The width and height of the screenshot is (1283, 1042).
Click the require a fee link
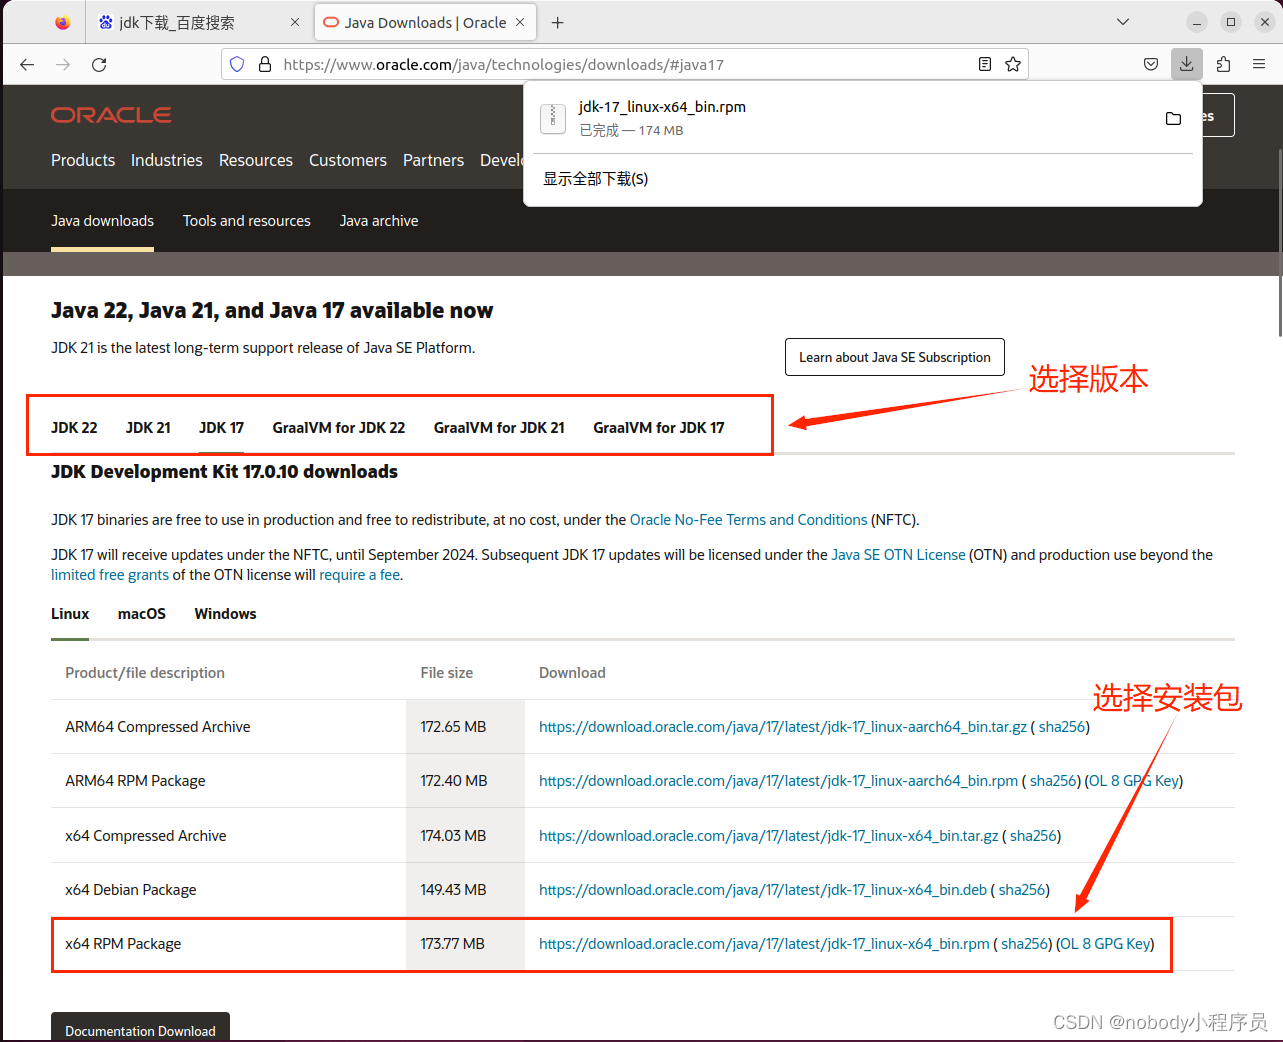tap(359, 575)
